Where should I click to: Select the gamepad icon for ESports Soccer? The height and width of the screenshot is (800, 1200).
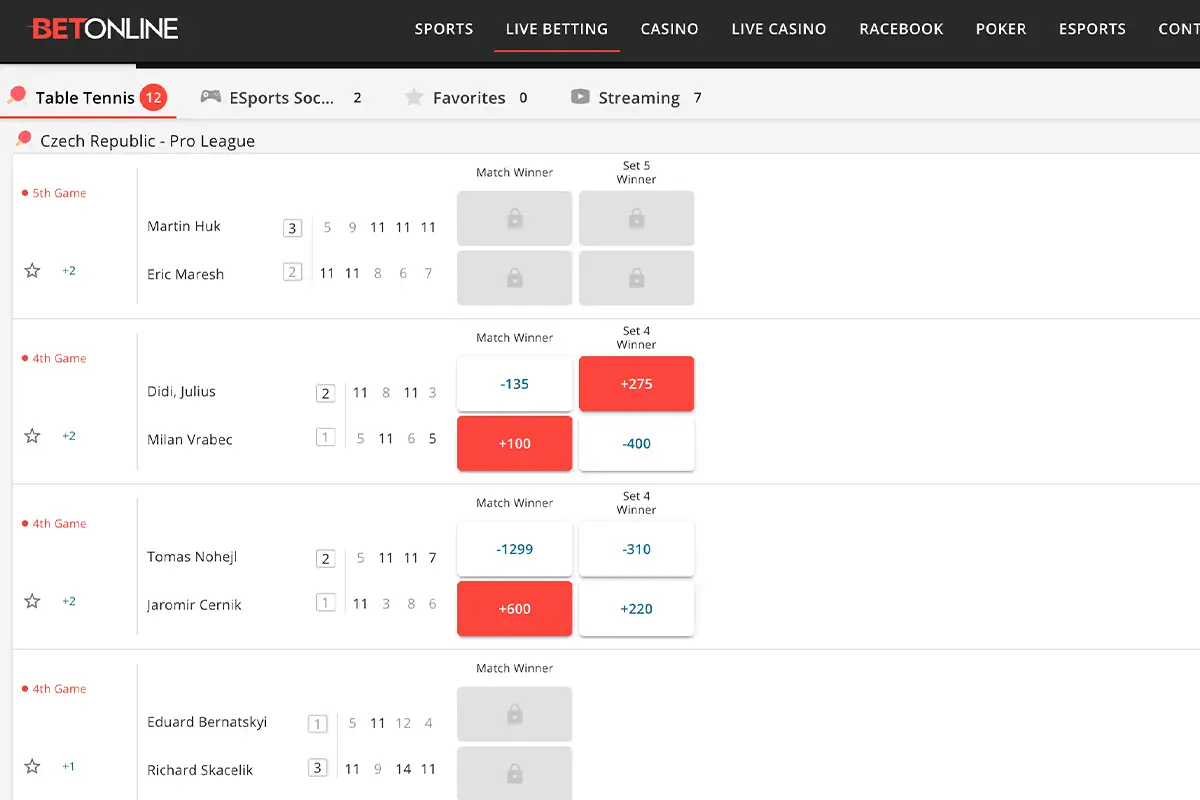point(210,97)
